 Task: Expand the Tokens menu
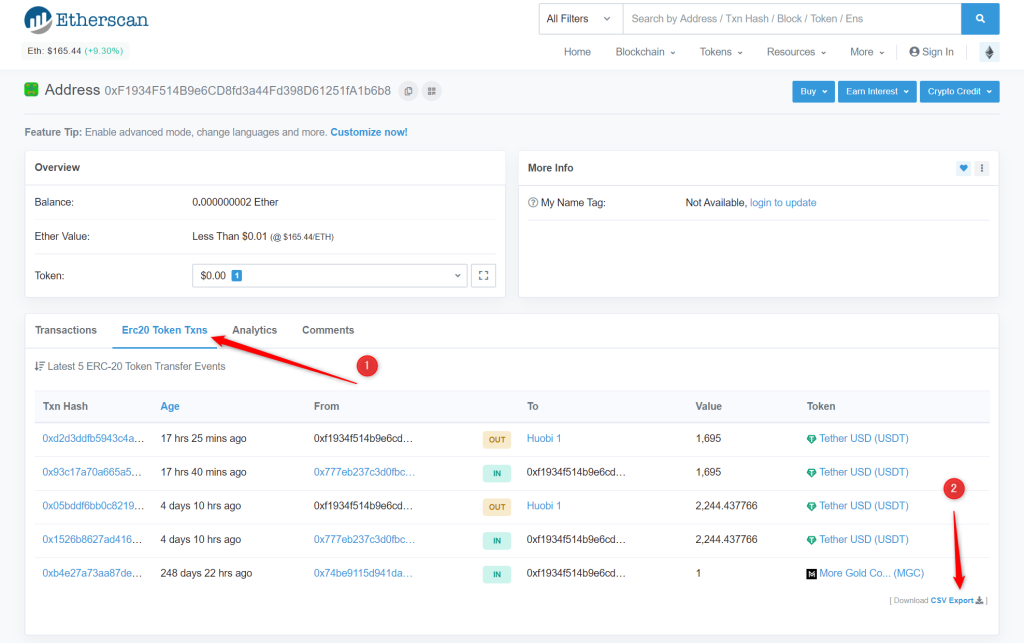point(721,52)
